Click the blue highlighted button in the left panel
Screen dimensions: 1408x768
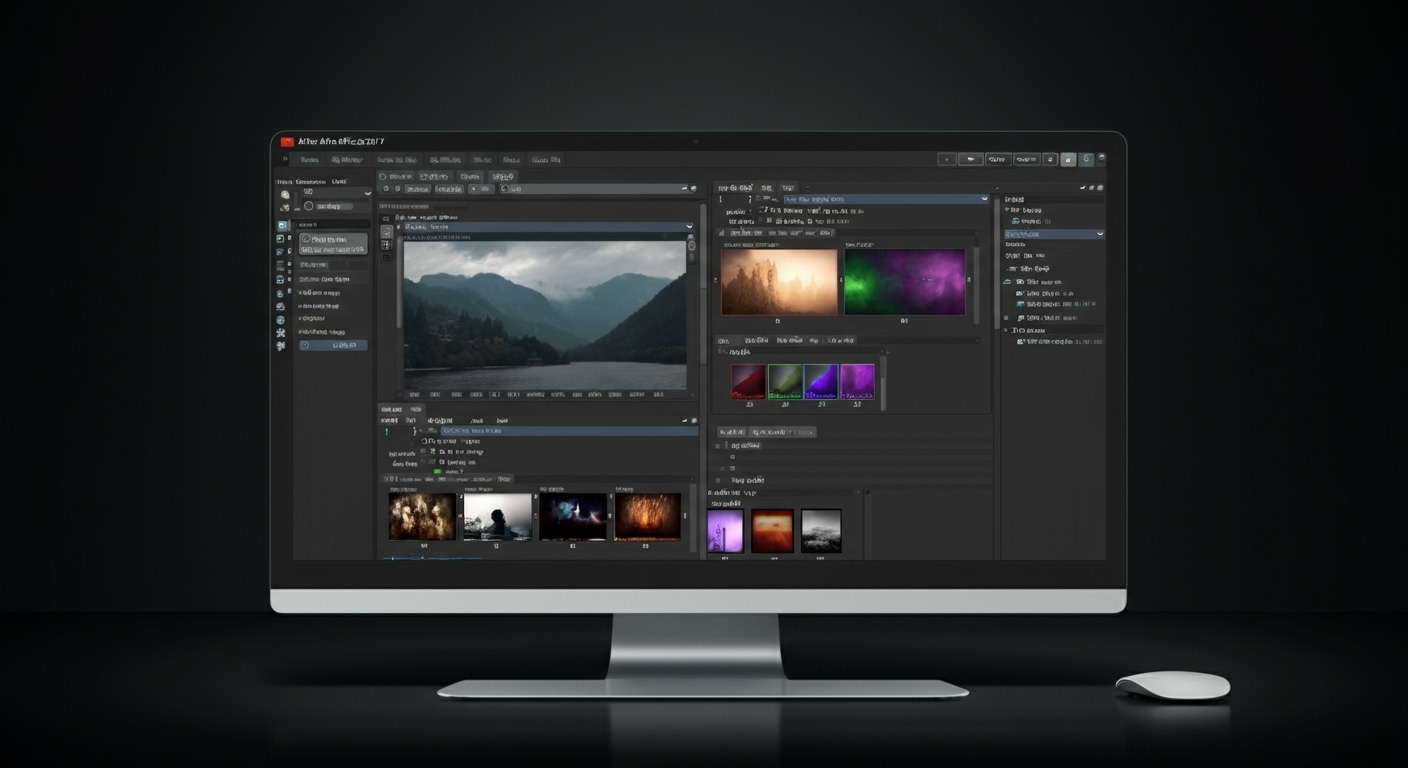(x=333, y=344)
